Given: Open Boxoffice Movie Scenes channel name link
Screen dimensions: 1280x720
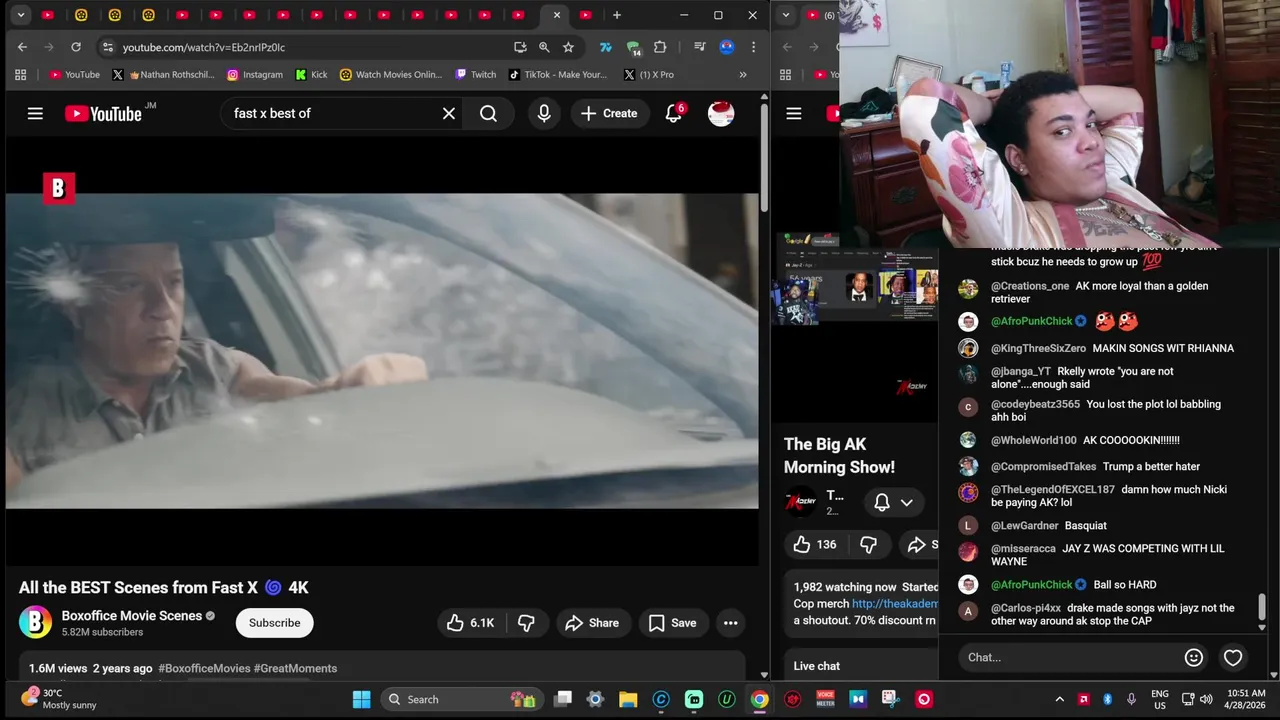Looking at the screenshot, I should [132, 616].
